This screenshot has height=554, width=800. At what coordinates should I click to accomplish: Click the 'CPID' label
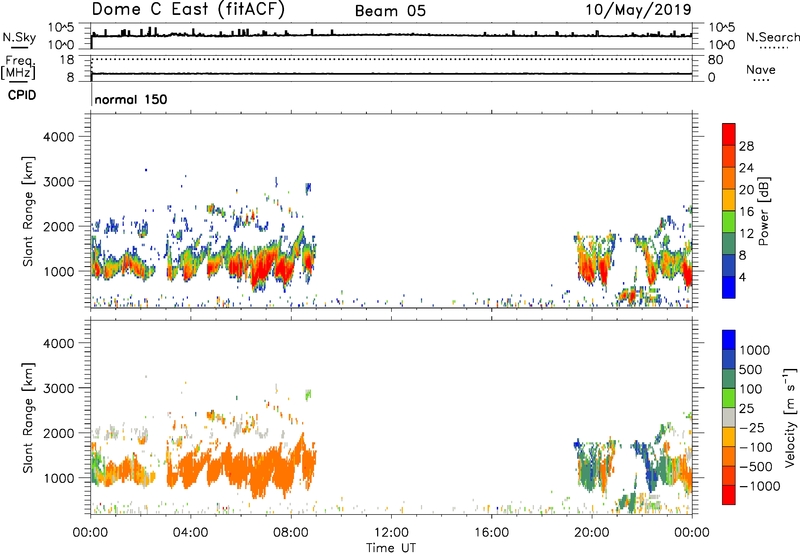point(22,95)
